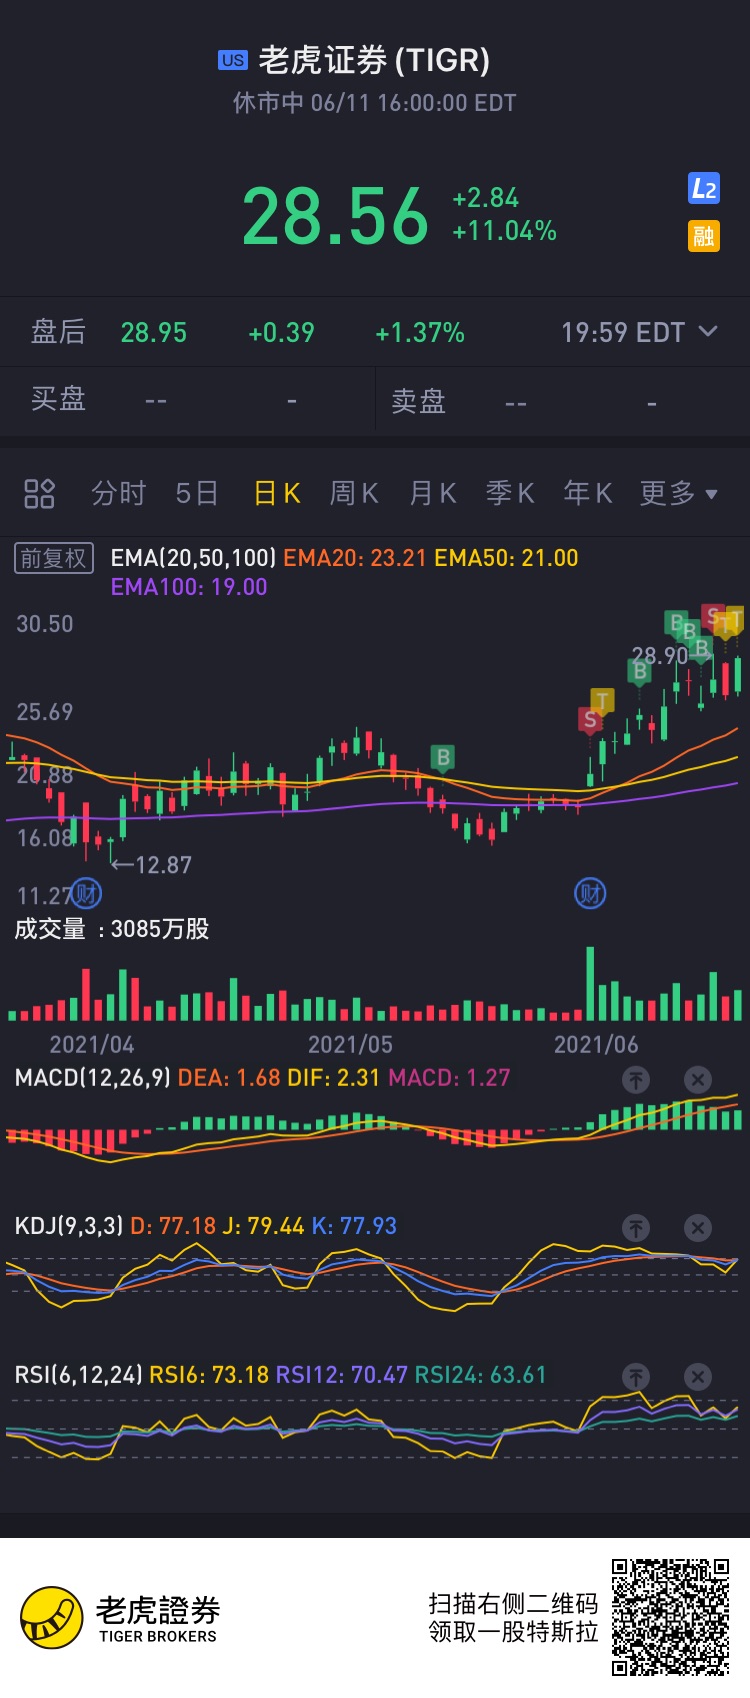
Task: Move KDJ indicator to top with arrow icon
Action: coord(636,1227)
